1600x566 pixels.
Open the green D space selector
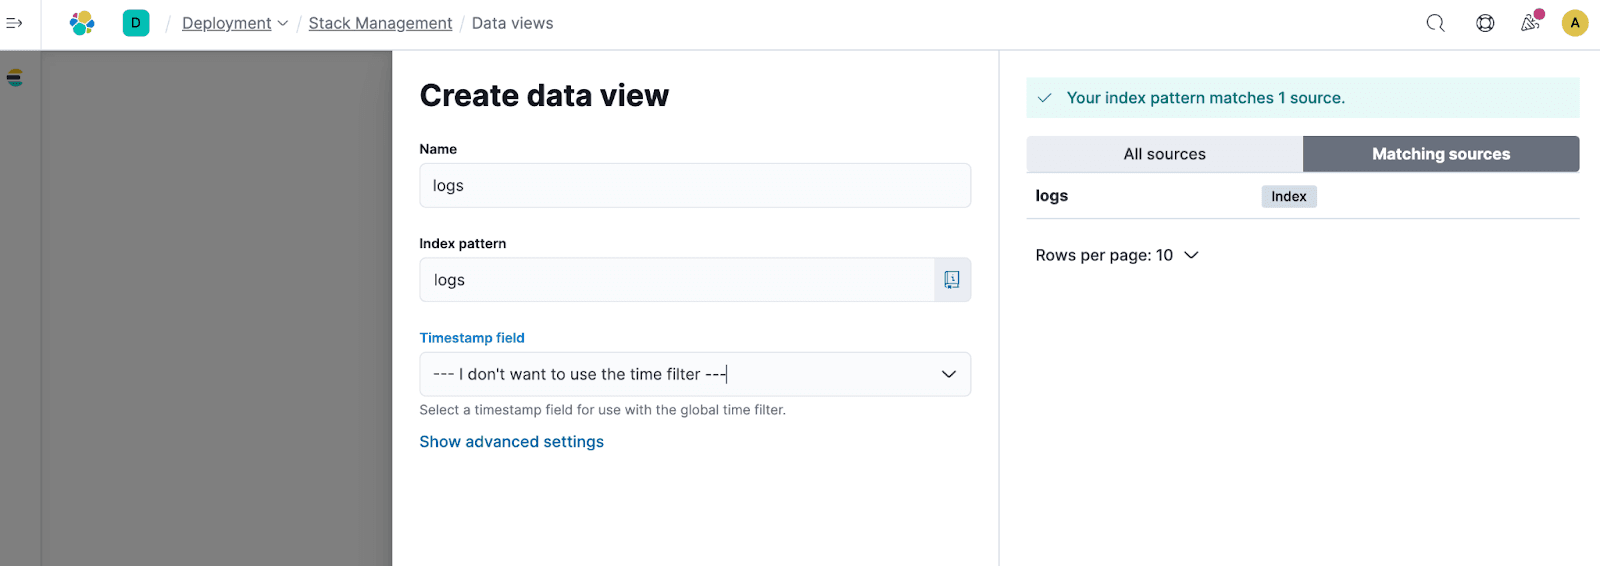pos(136,23)
